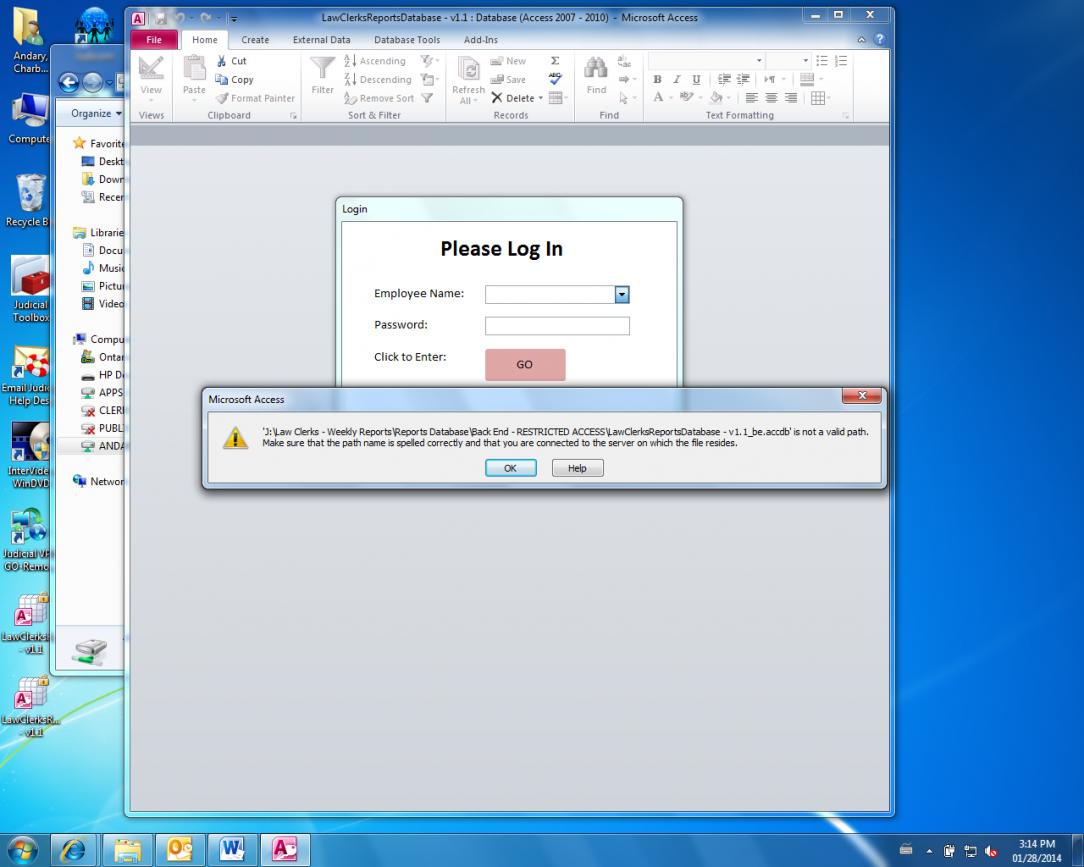Open the File tab
1084x867 pixels.
point(154,40)
